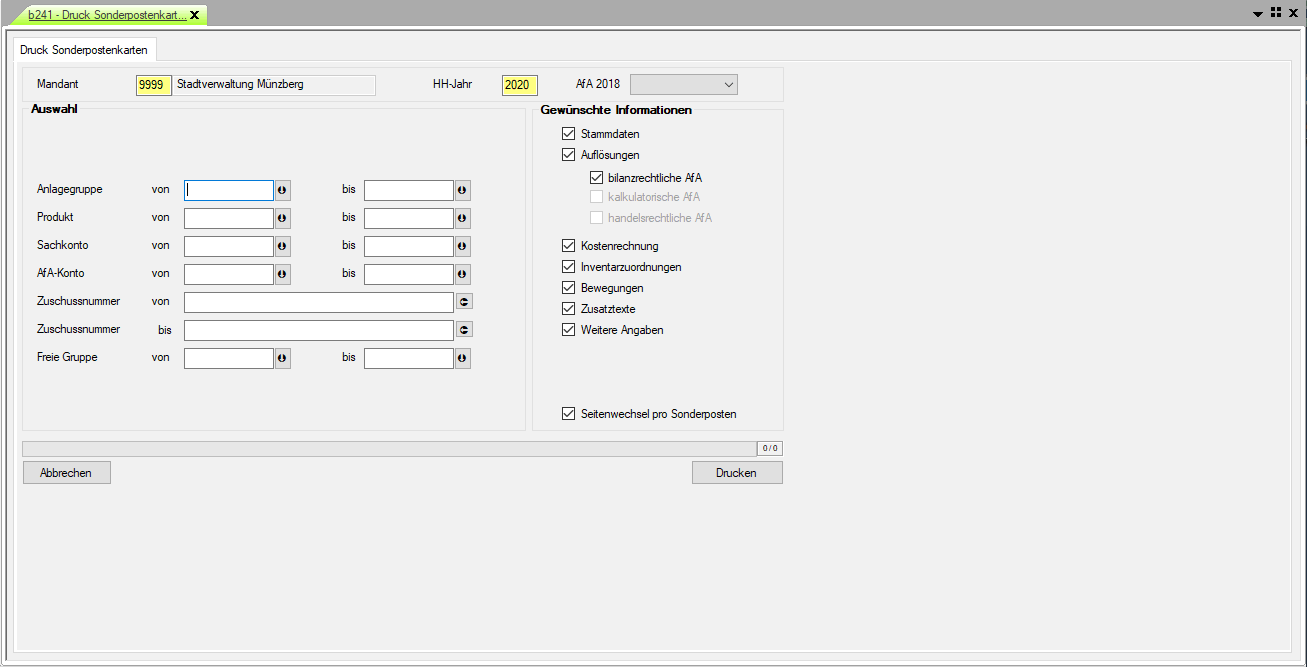1307x667 pixels.
Task: Open lookup icon for Freie Gruppe bis
Action: [462, 359]
